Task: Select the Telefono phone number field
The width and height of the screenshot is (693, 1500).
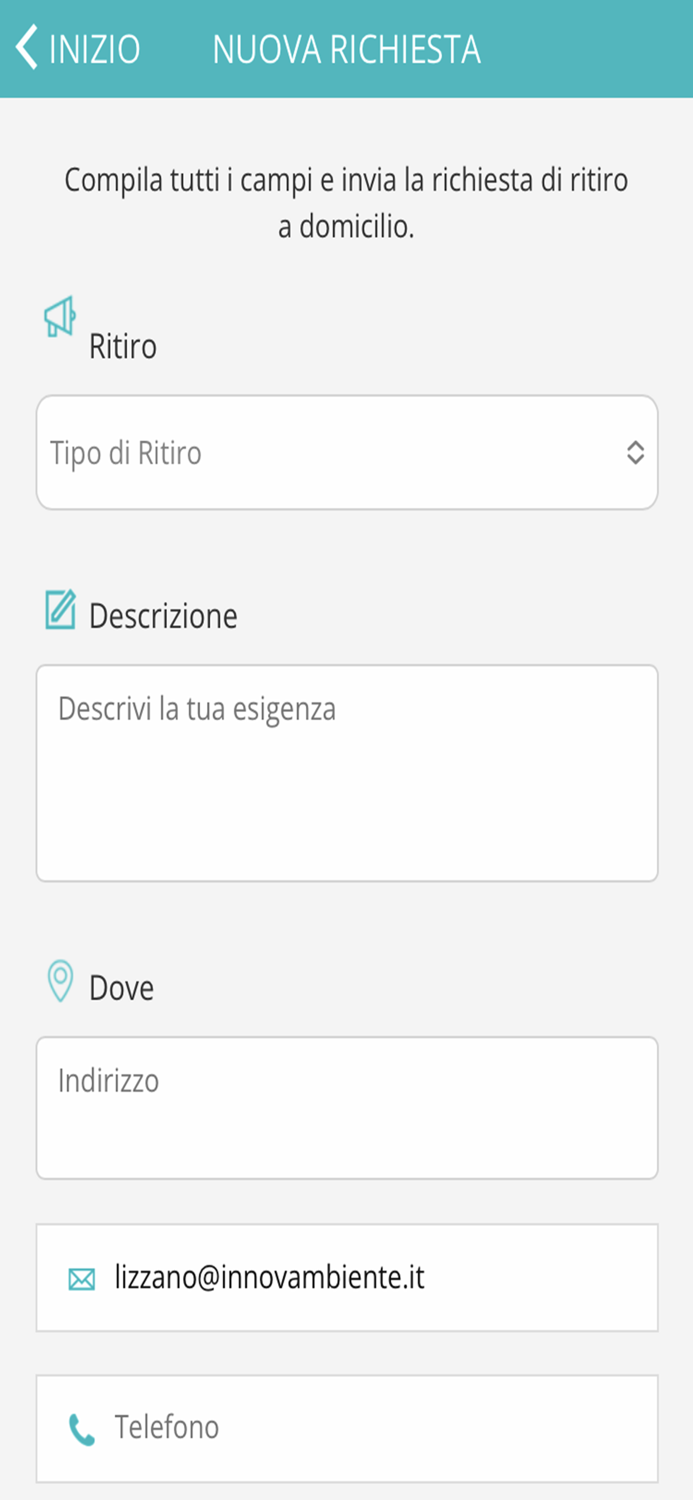Action: tap(346, 1428)
